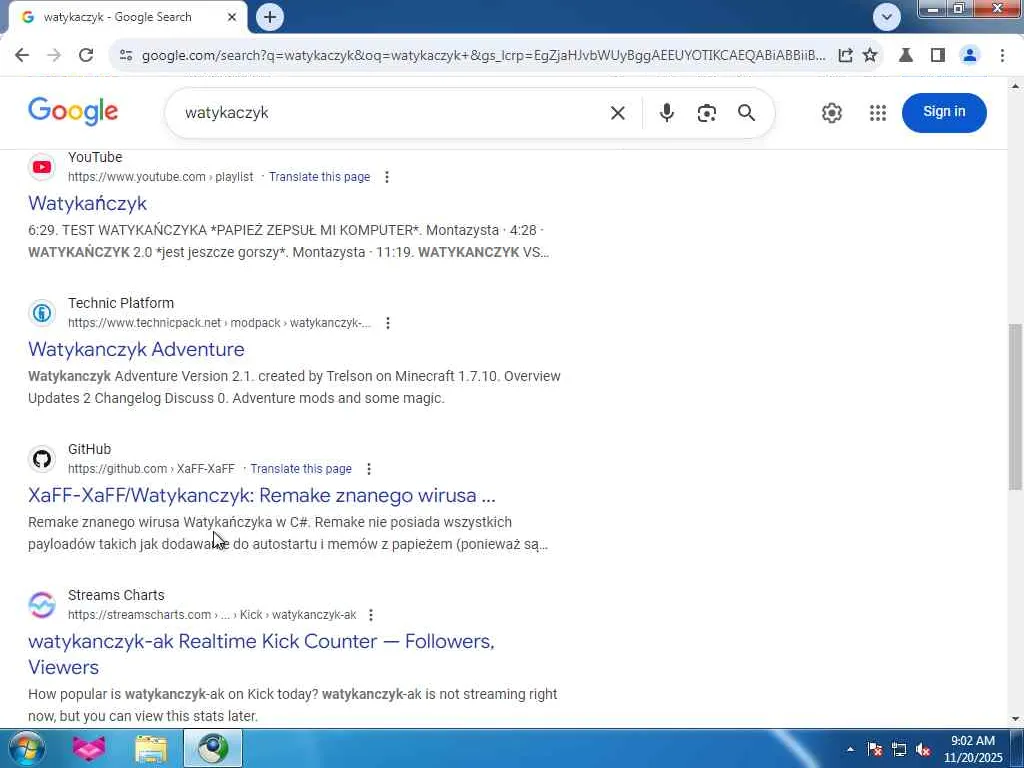Open the Google apps grid
1024x768 pixels.
(x=878, y=113)
